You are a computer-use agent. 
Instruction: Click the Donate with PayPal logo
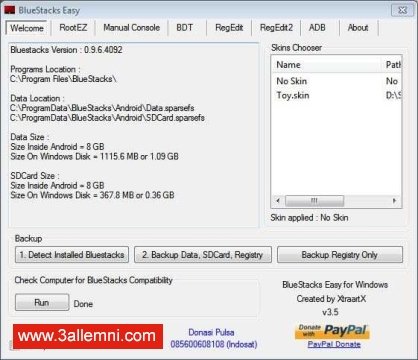point(332,331)
